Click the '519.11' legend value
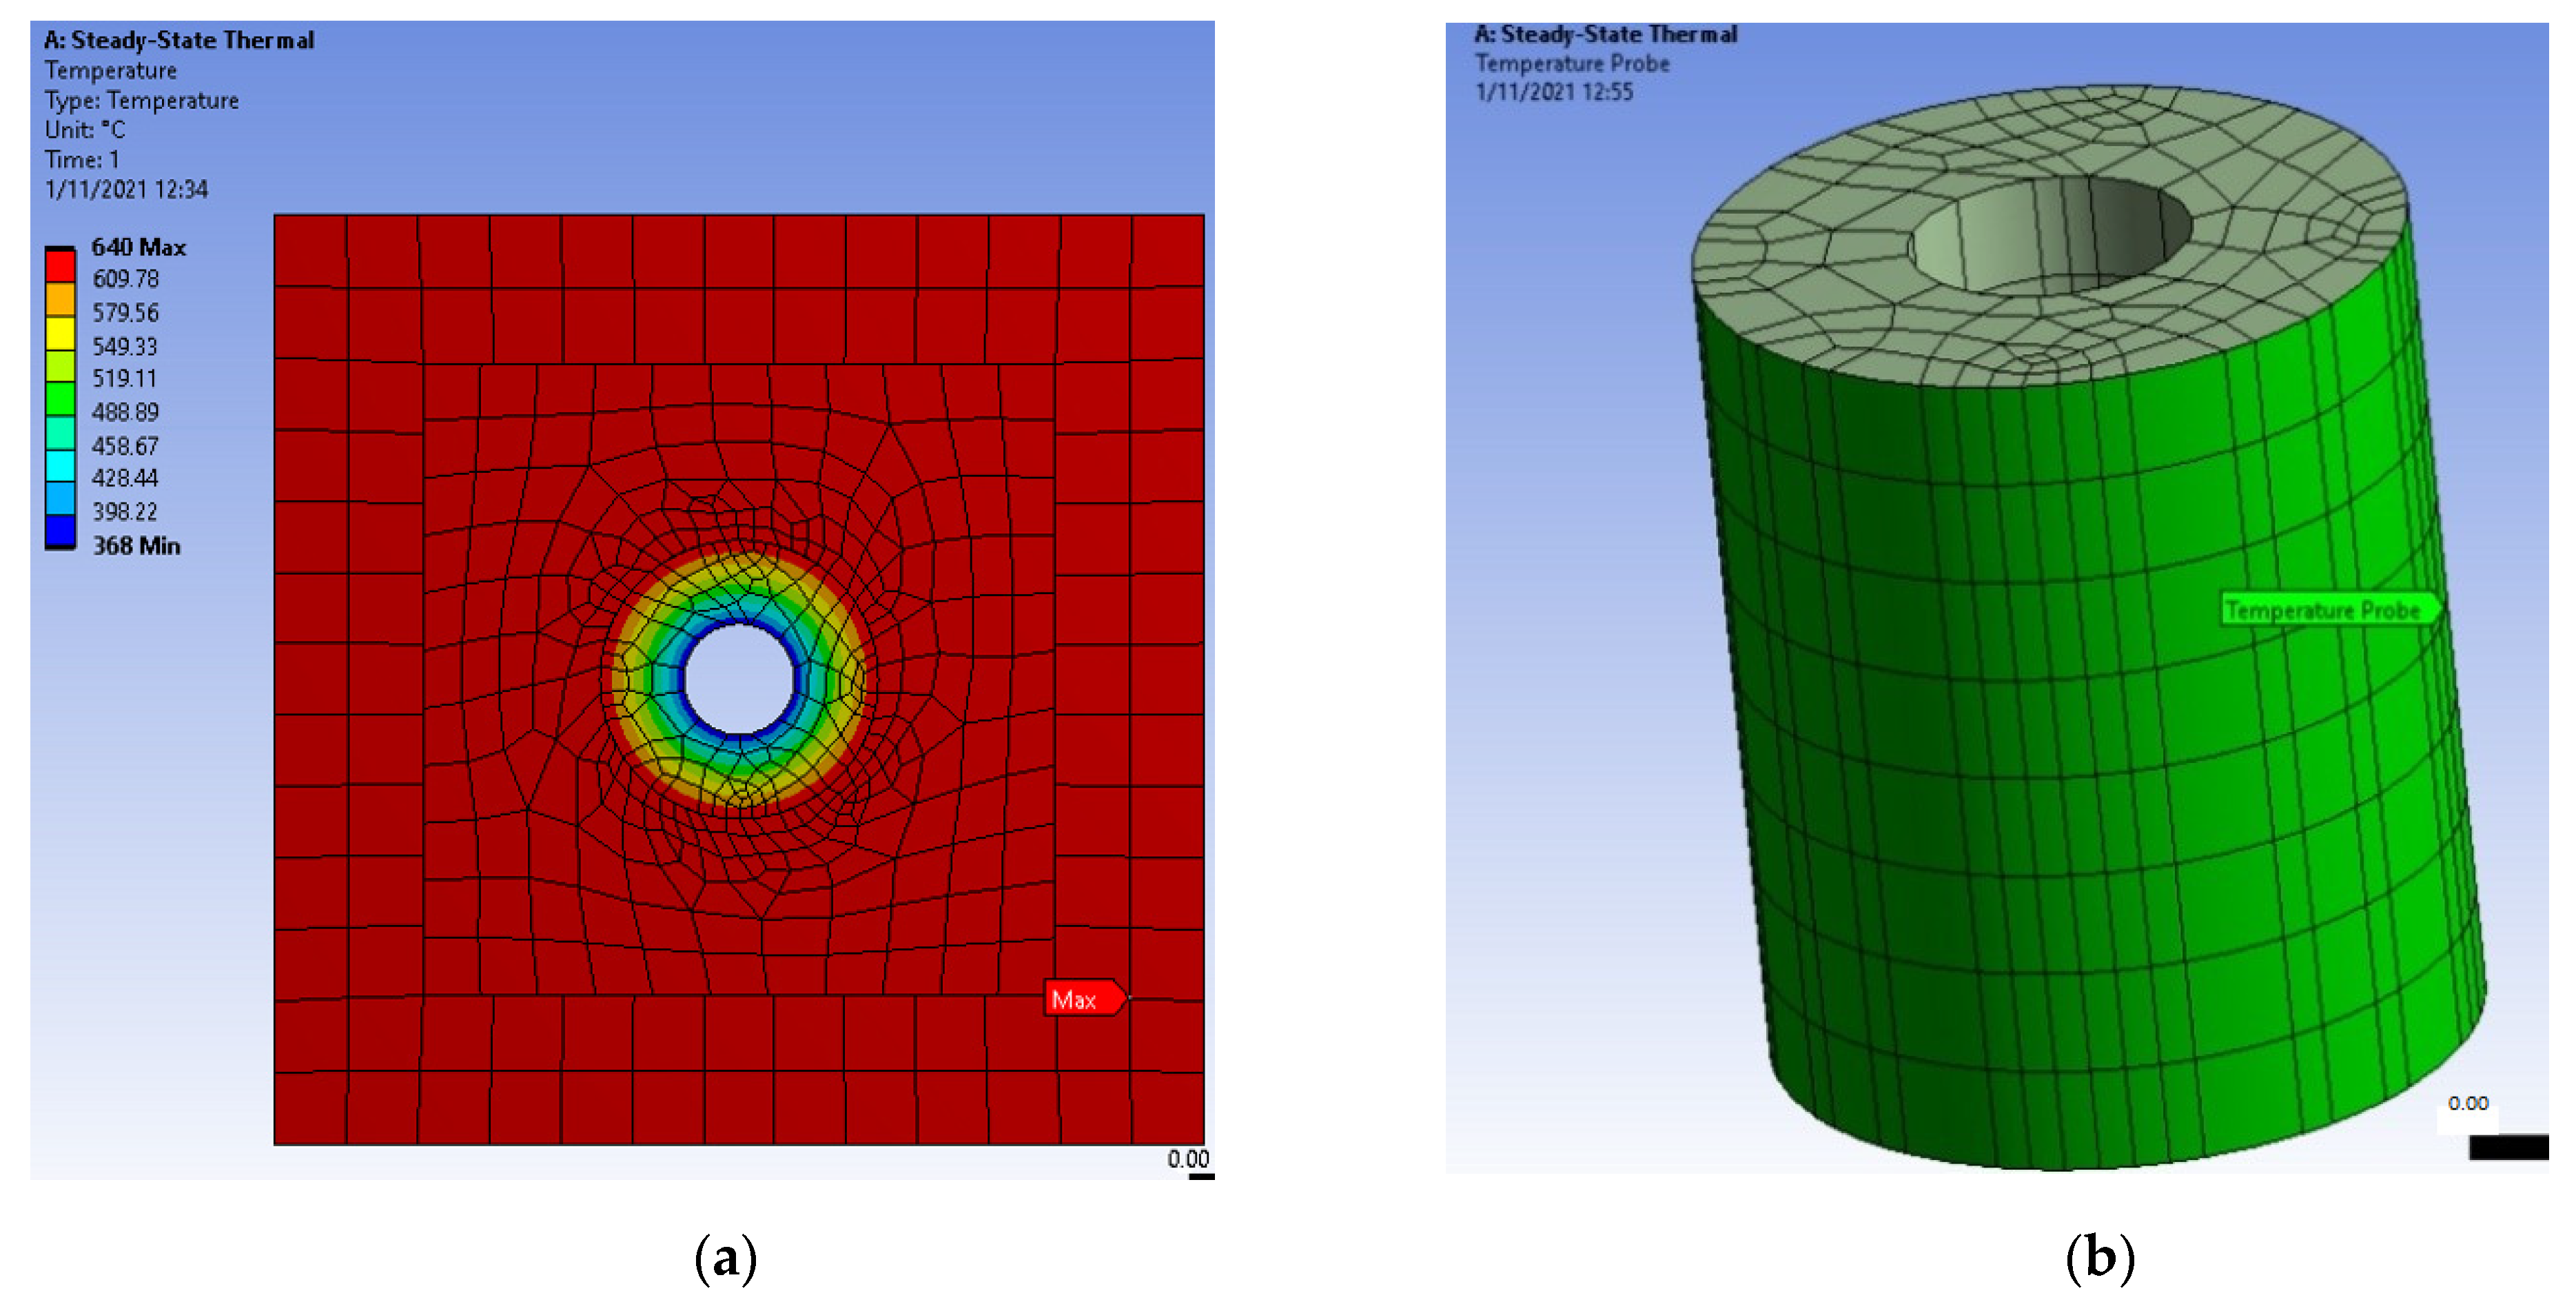The height and width of the screenshot is (1302, 2576). (x=125, y=379)
